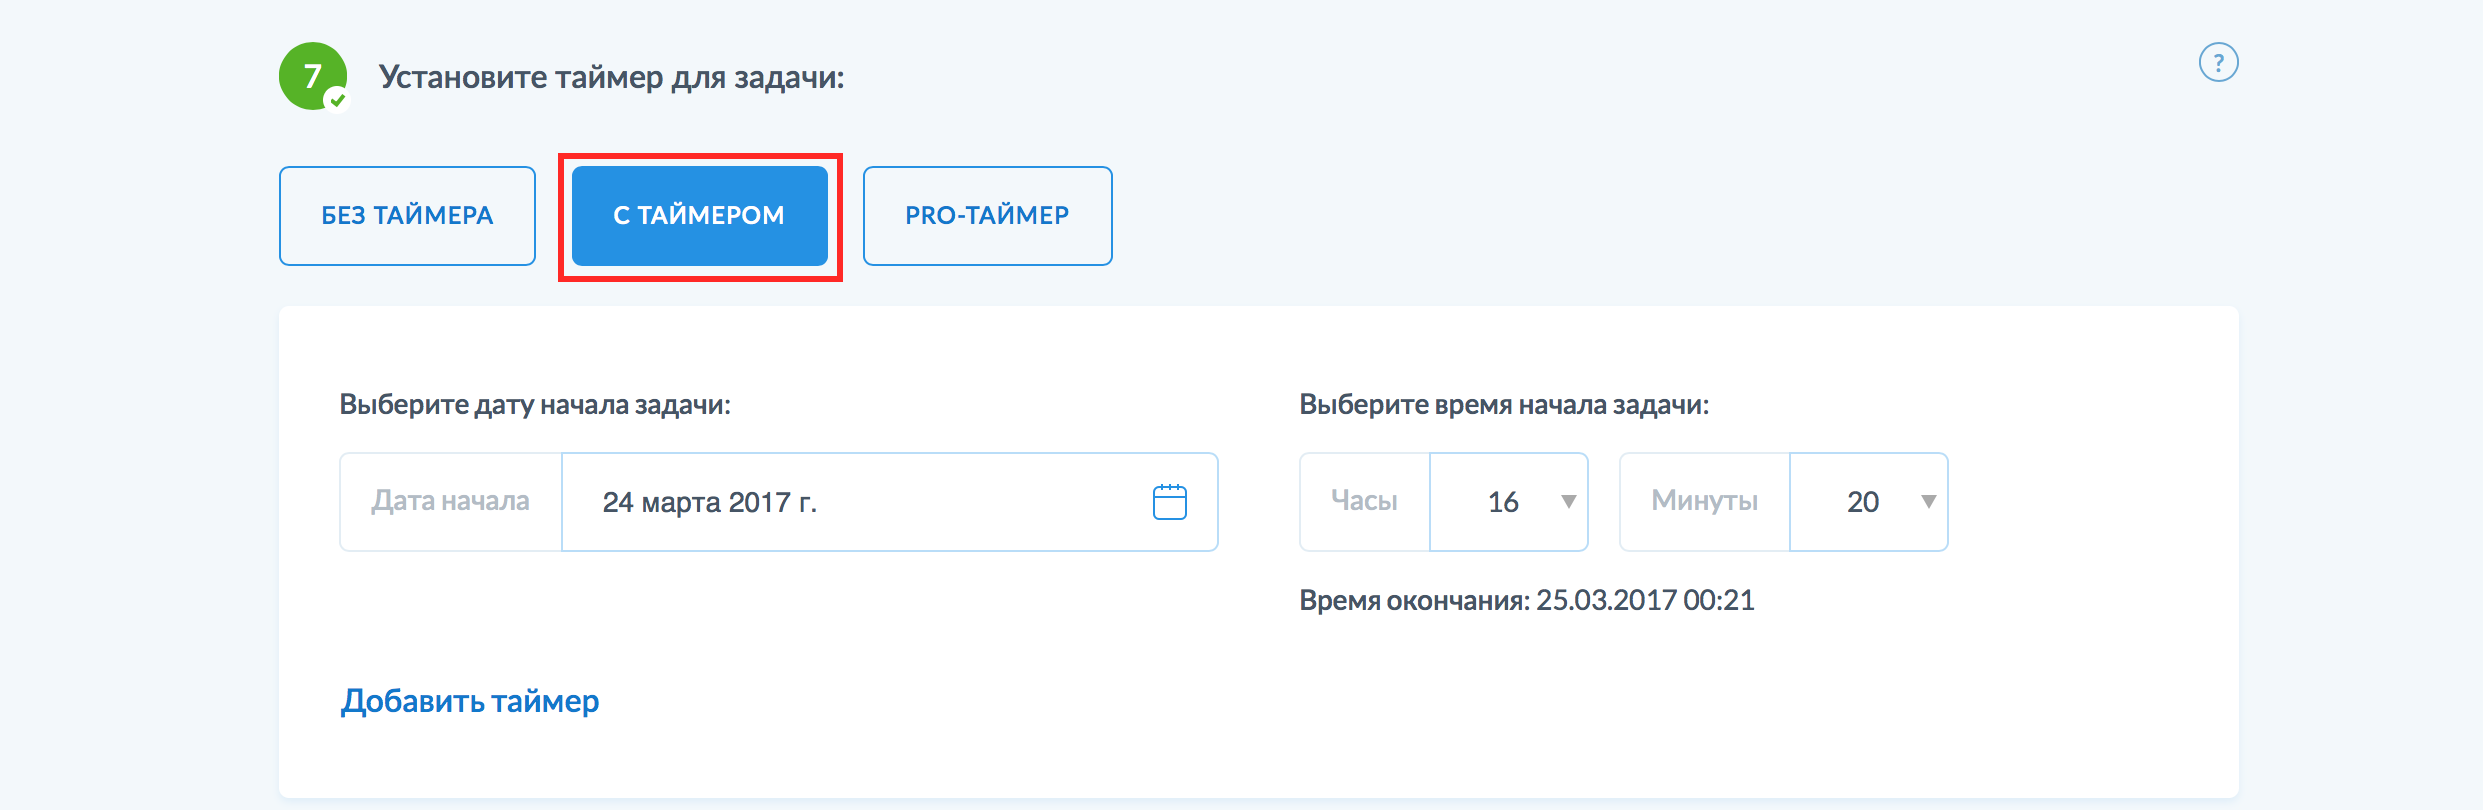The height and width of the screenshot is (810, 2483).
Task: Select the PRO-ТАЙМЕР option
Action: [987, 216]
